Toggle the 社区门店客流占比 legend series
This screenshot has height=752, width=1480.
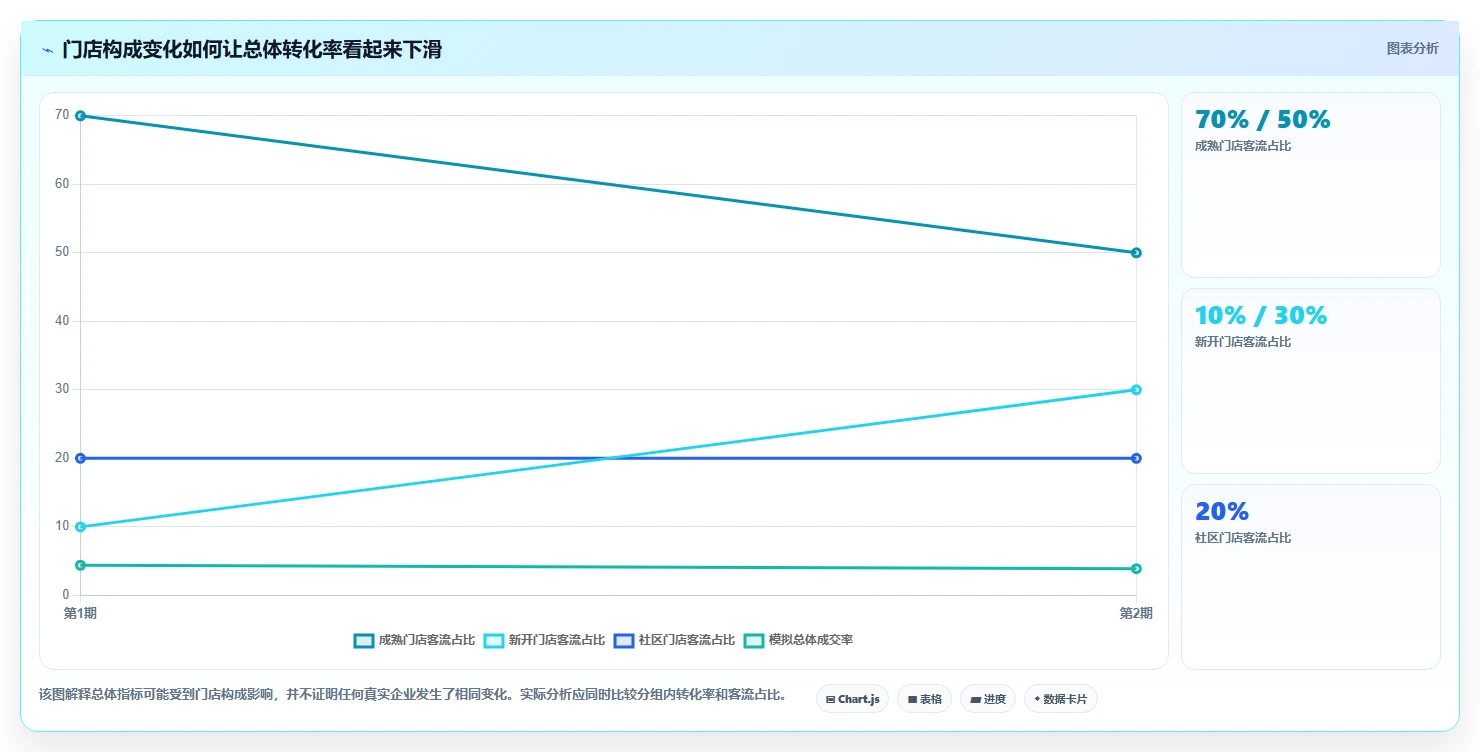pyautogui.click(x=674, y=640)
